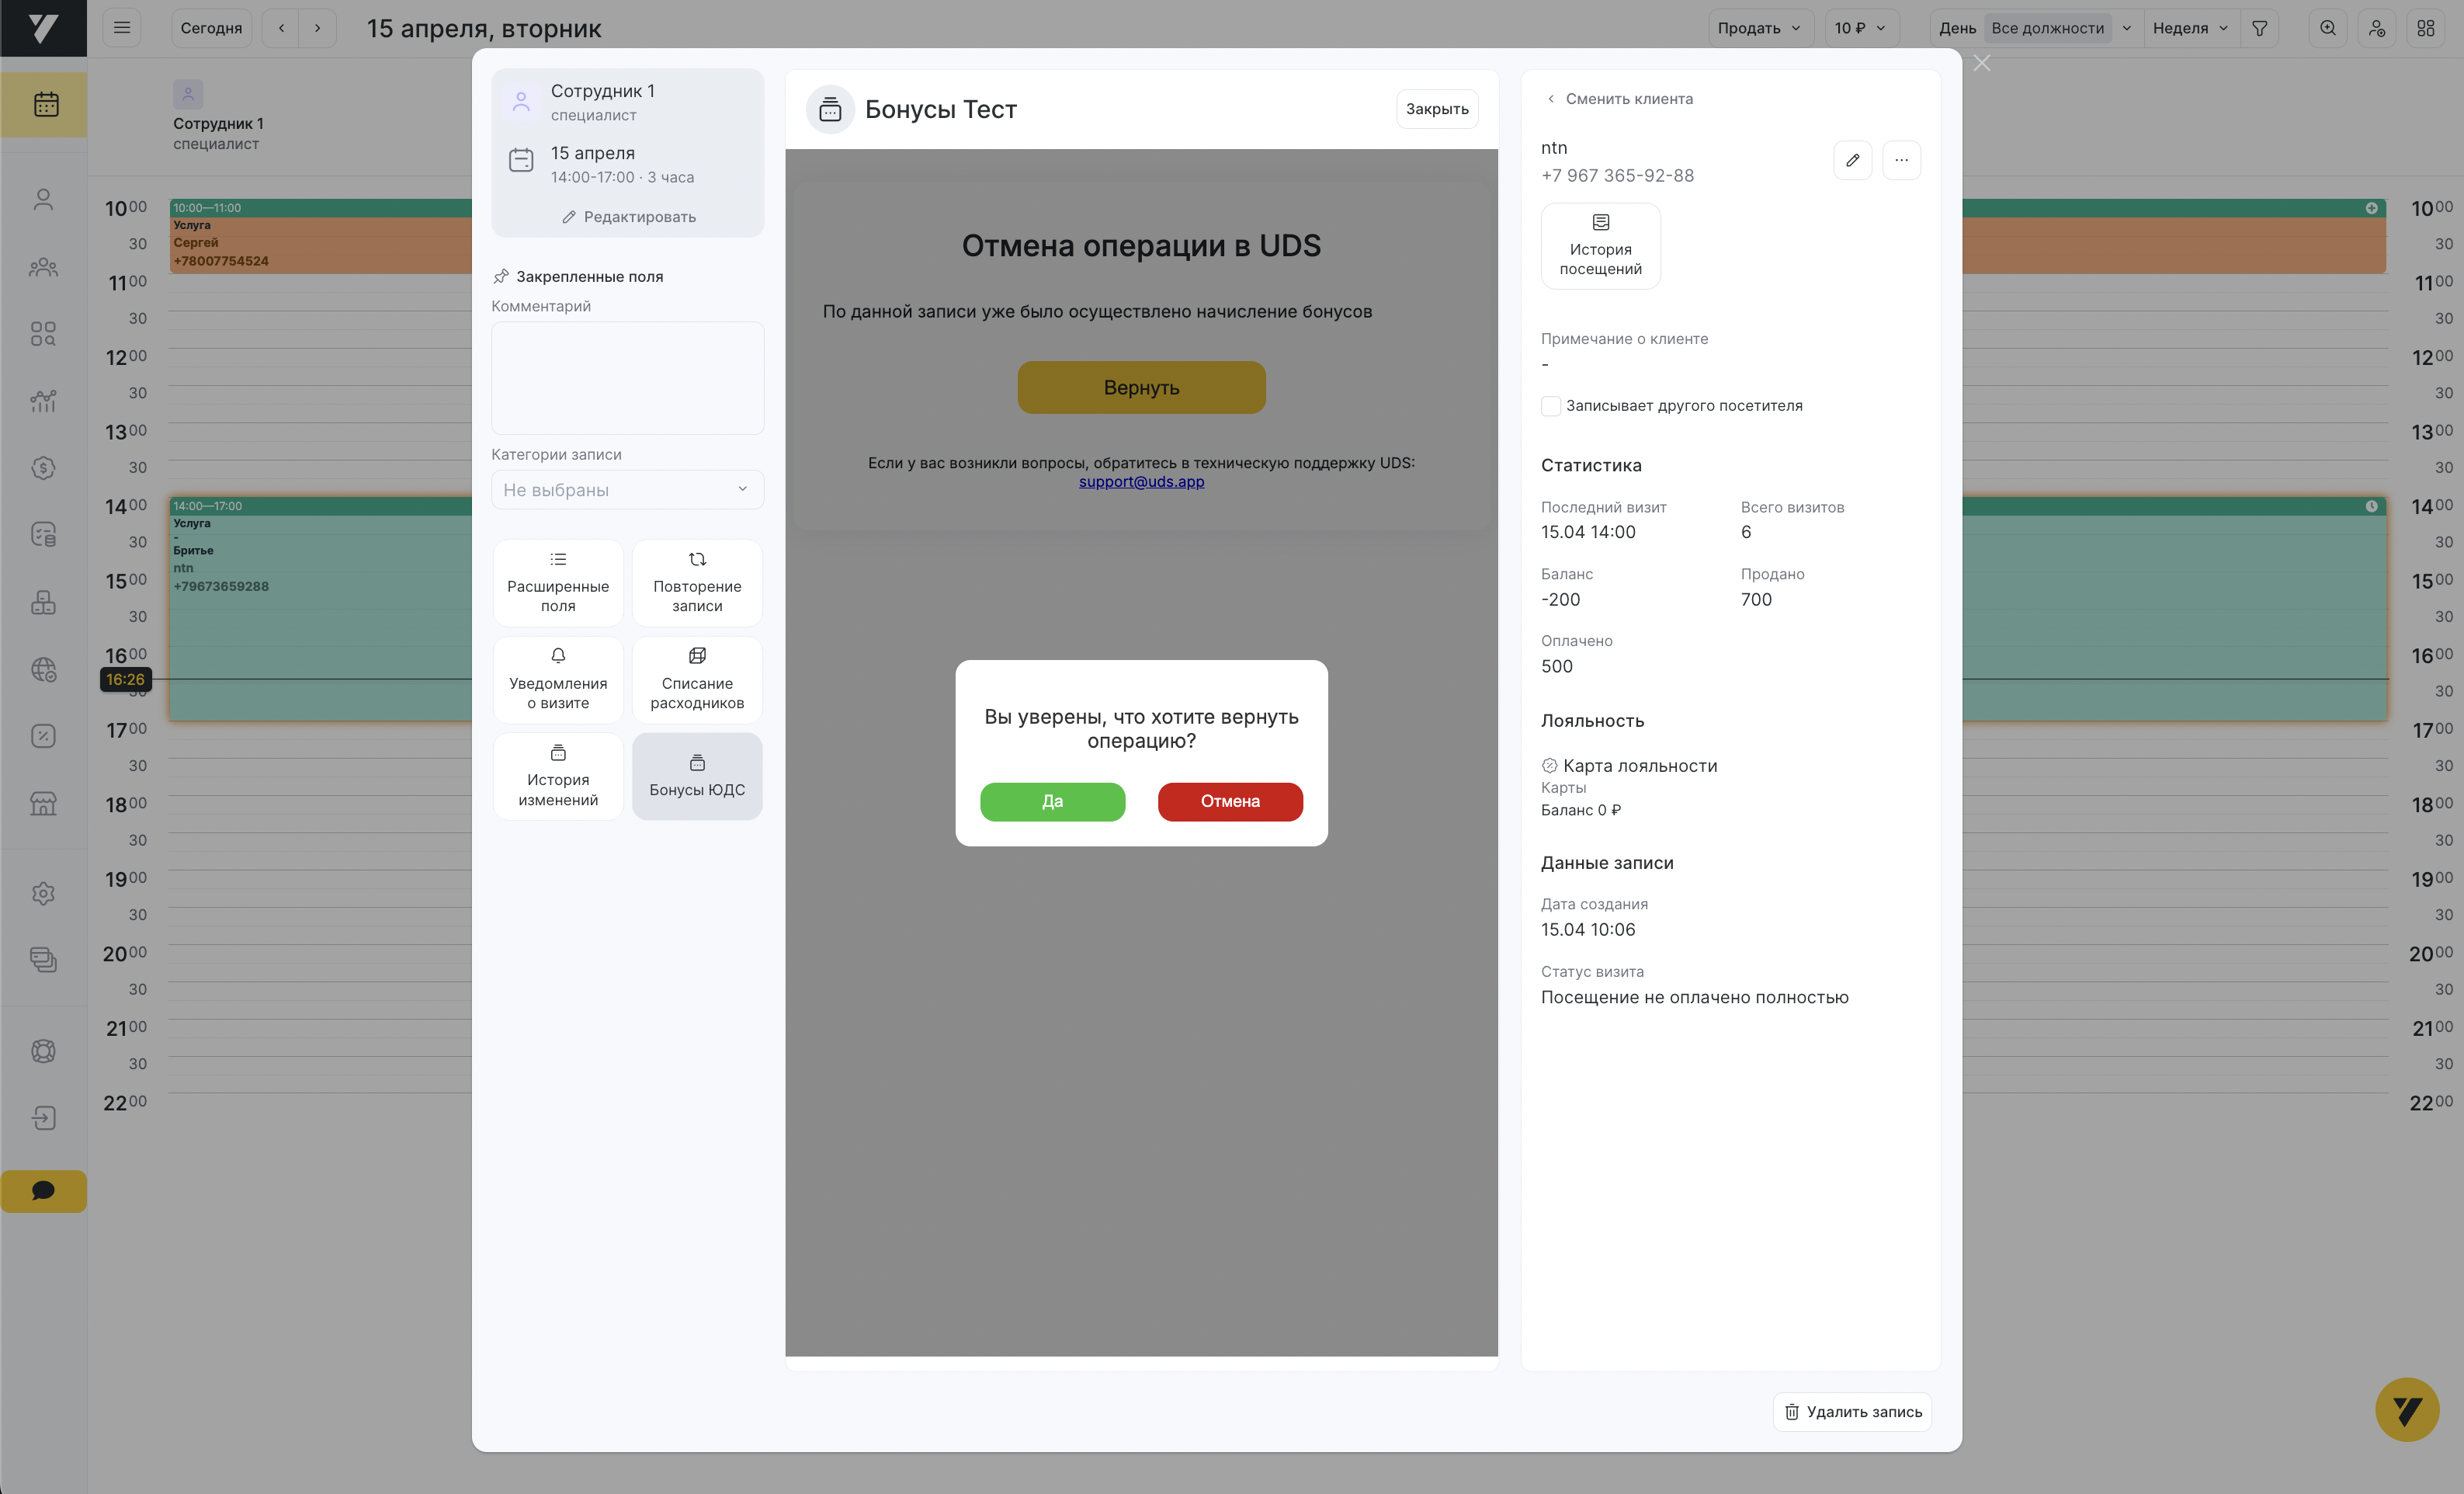Click the filter funnel icon
The height and width of the screenshot is (1494, 2464).
(2259, 28)
